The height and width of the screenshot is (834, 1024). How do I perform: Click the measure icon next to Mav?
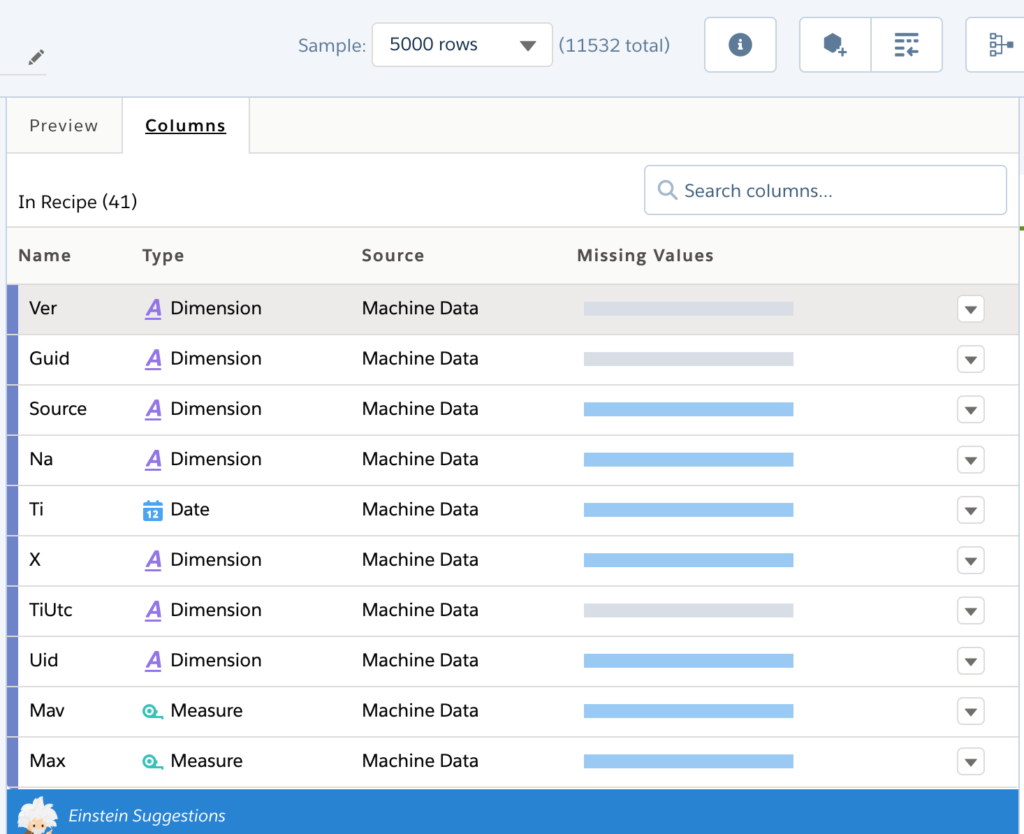pyautogui.click(x=152, y=711)
